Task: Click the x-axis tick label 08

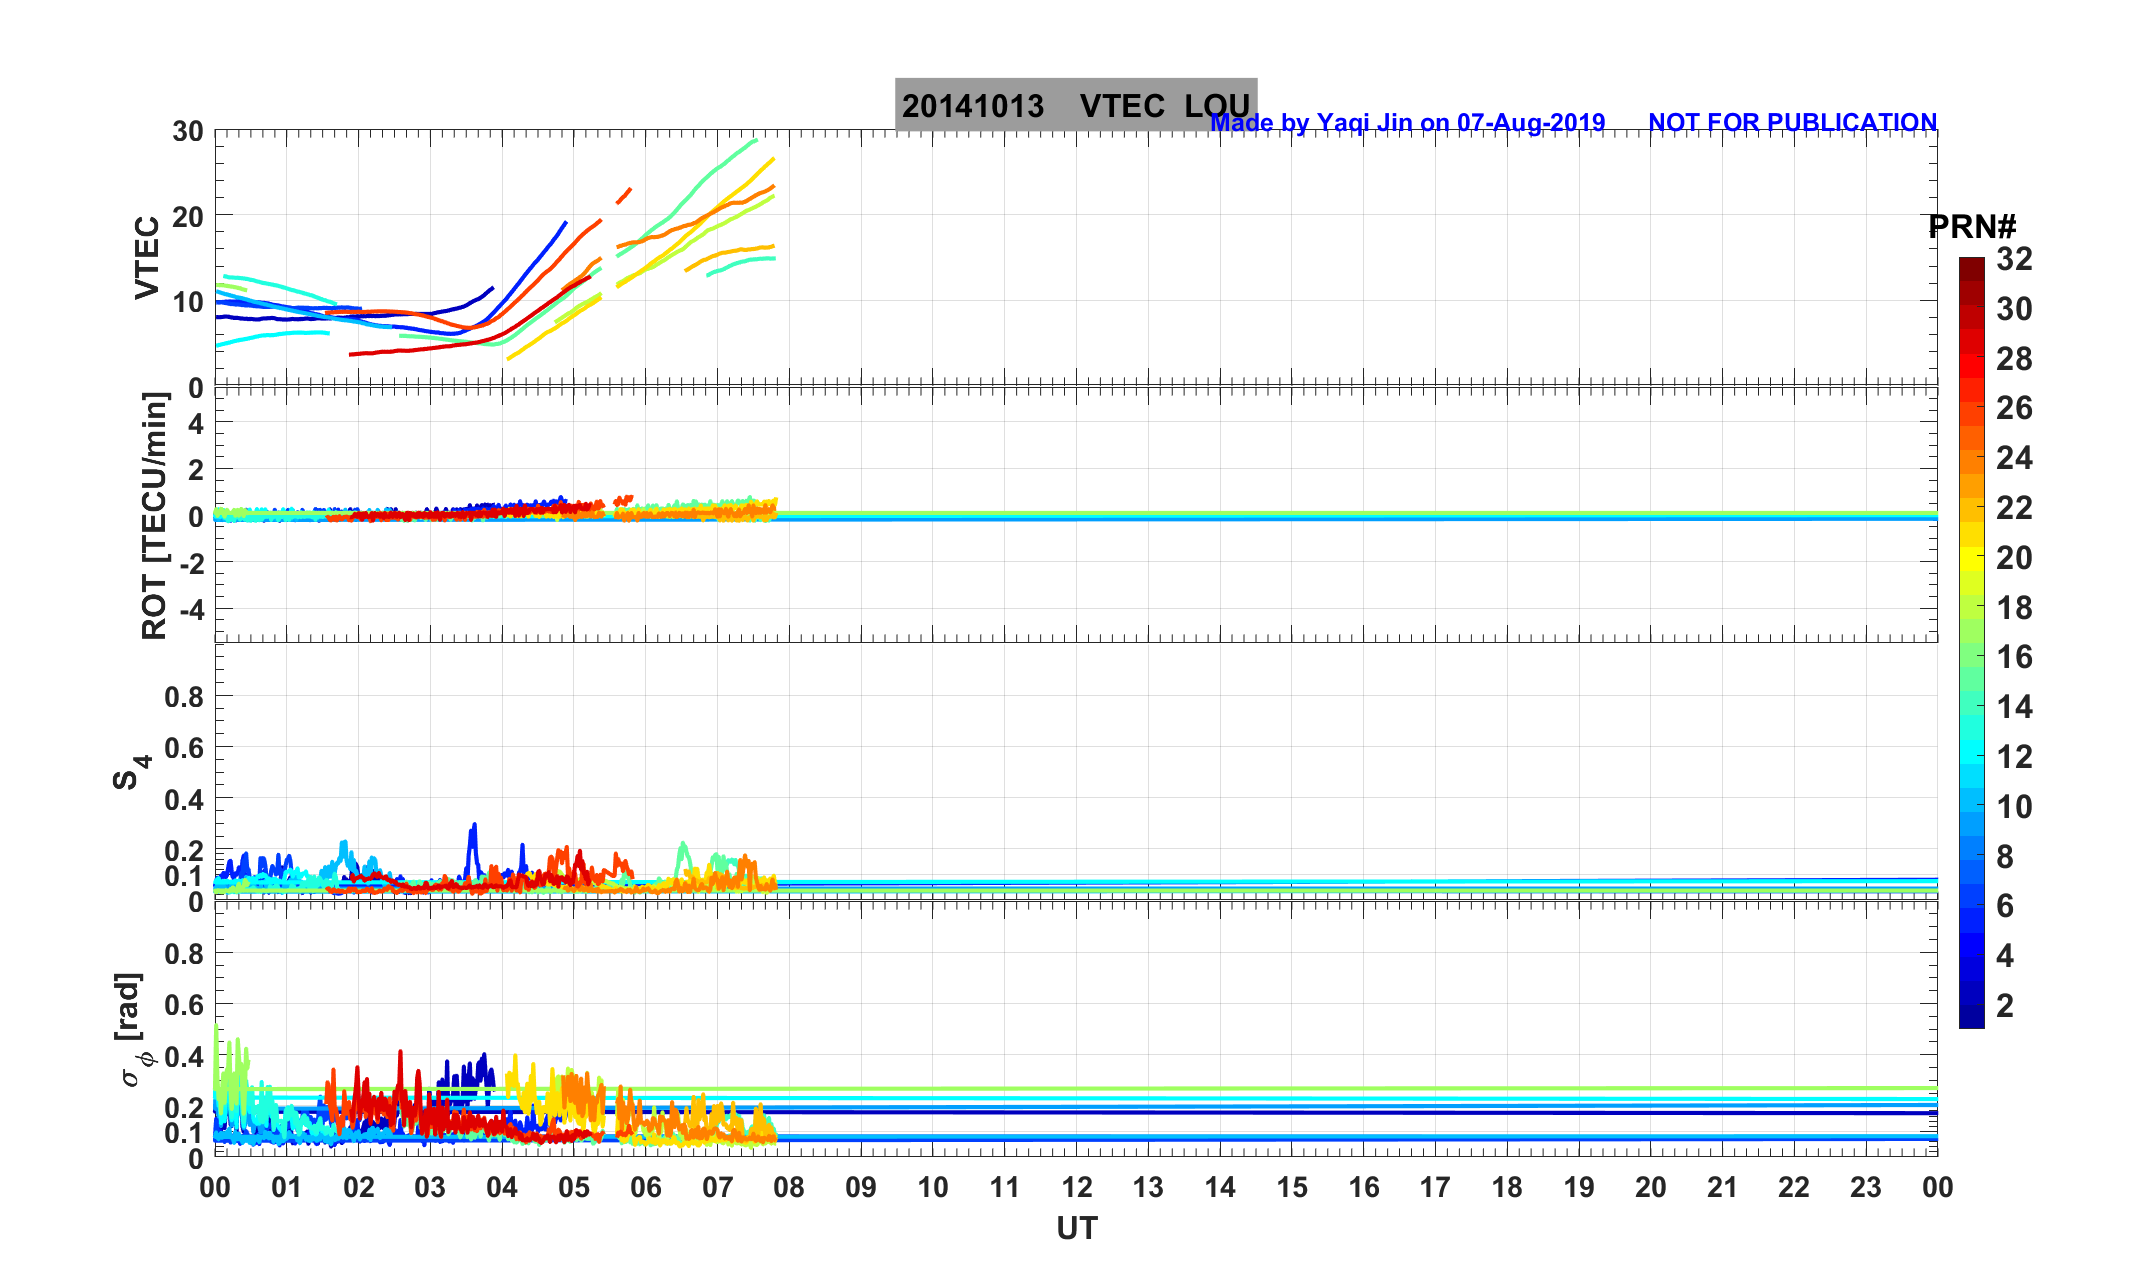Action: (789, 1187)
